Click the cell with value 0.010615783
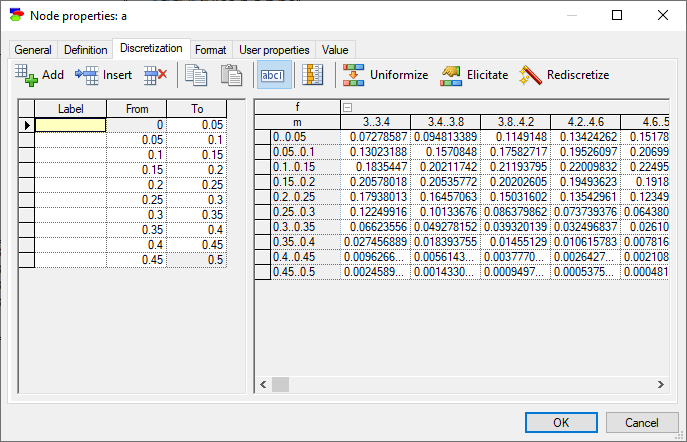The width and height of the screenshot is (687, 442). 586,242
